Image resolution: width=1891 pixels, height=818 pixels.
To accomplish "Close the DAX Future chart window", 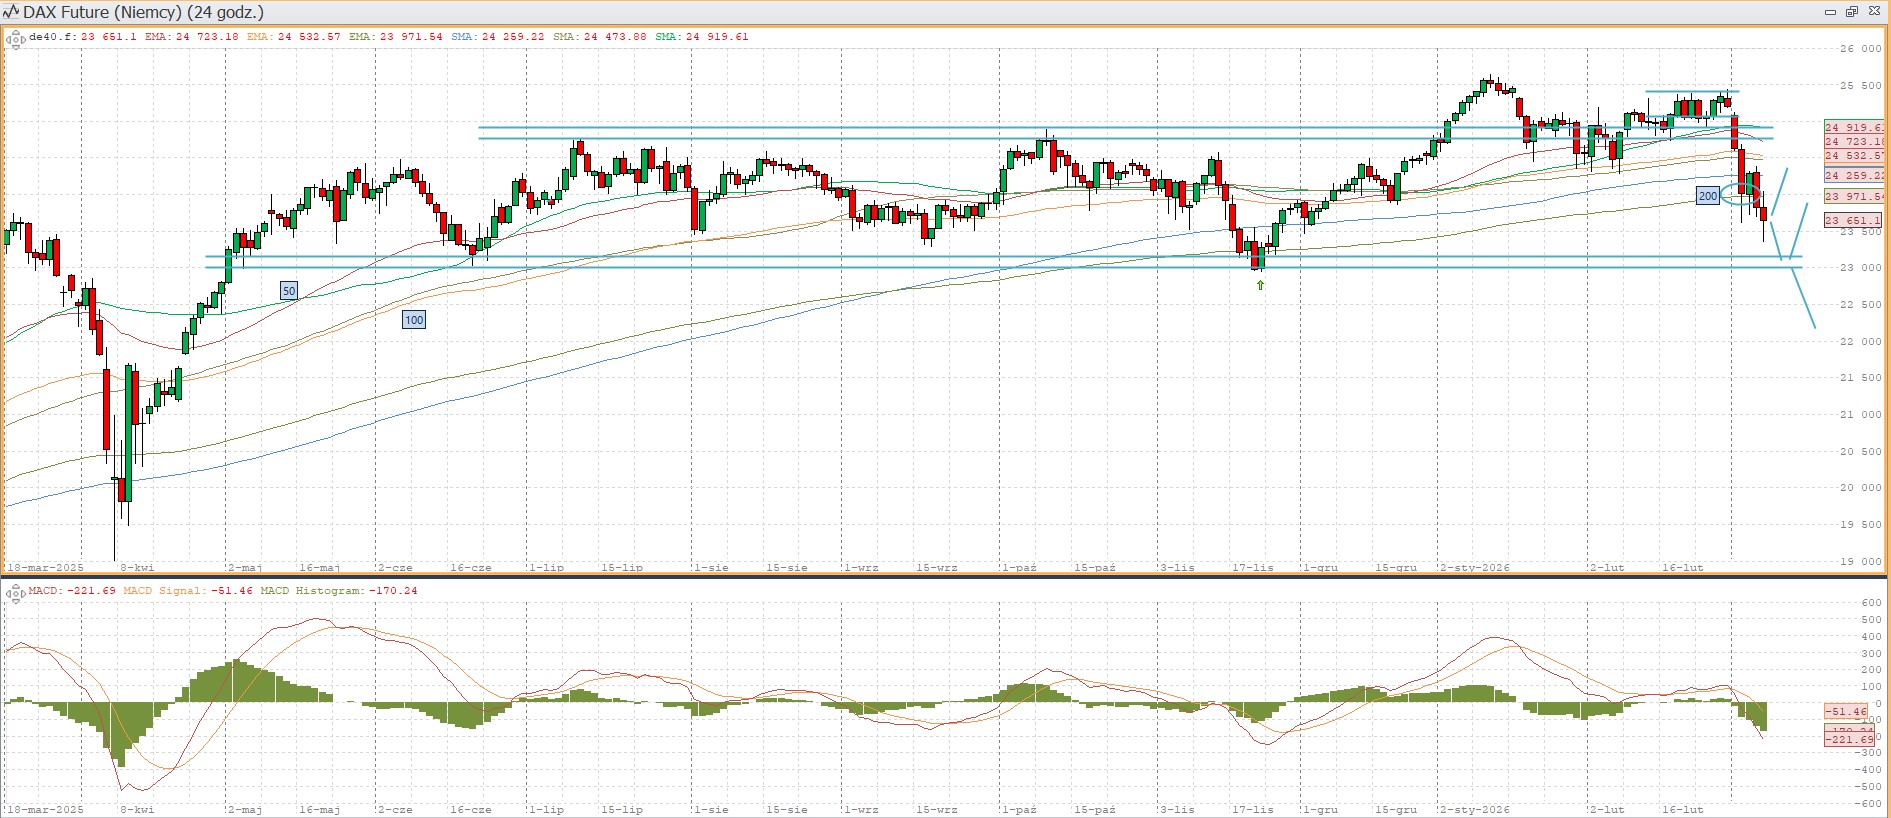I will 1874,12.
